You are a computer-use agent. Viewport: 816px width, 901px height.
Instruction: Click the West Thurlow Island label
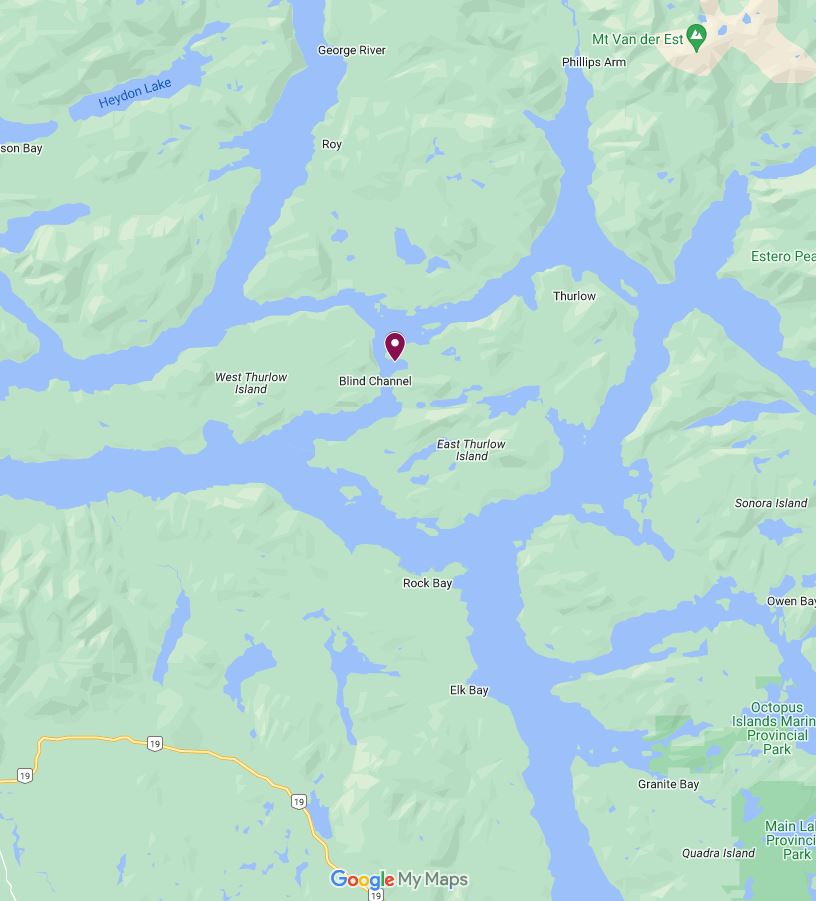point(251,383)
